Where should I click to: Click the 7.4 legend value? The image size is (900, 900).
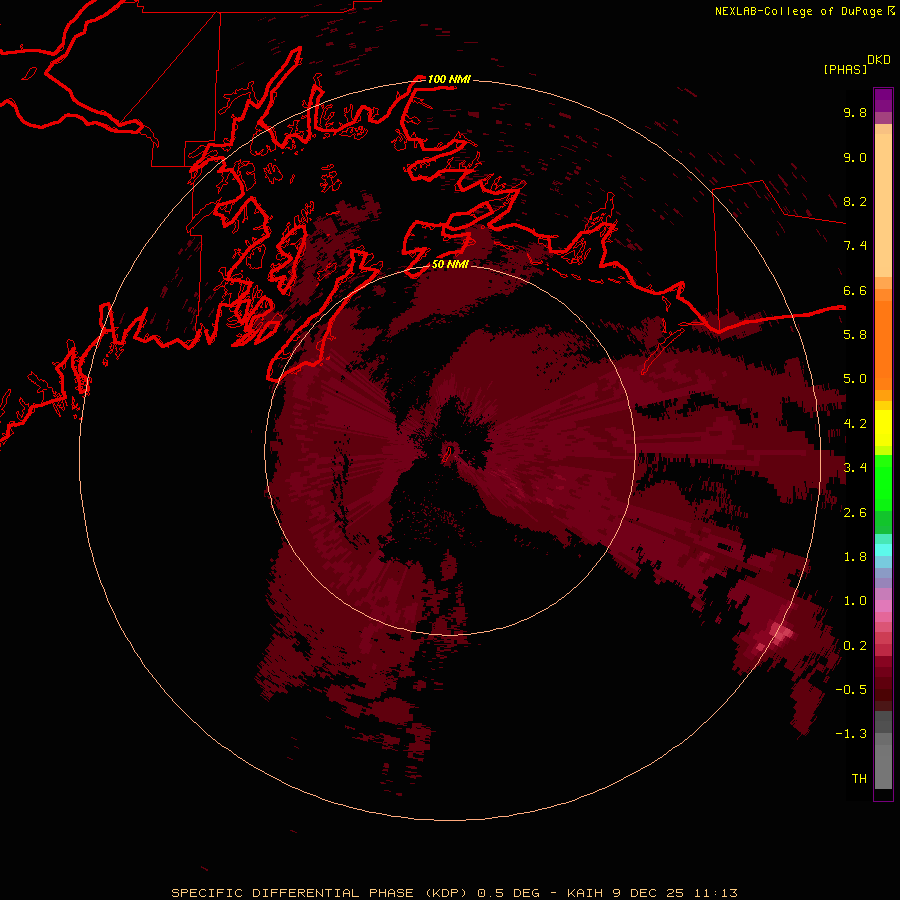(x=855, y=246)
